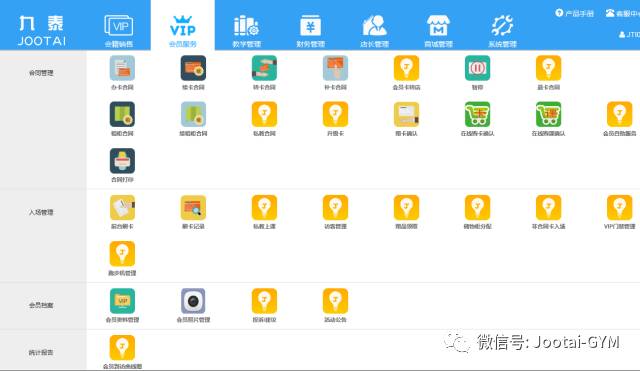Open 储物柜分配 lightbulb icon
The image size is (640, 371).
coord(477,208)
